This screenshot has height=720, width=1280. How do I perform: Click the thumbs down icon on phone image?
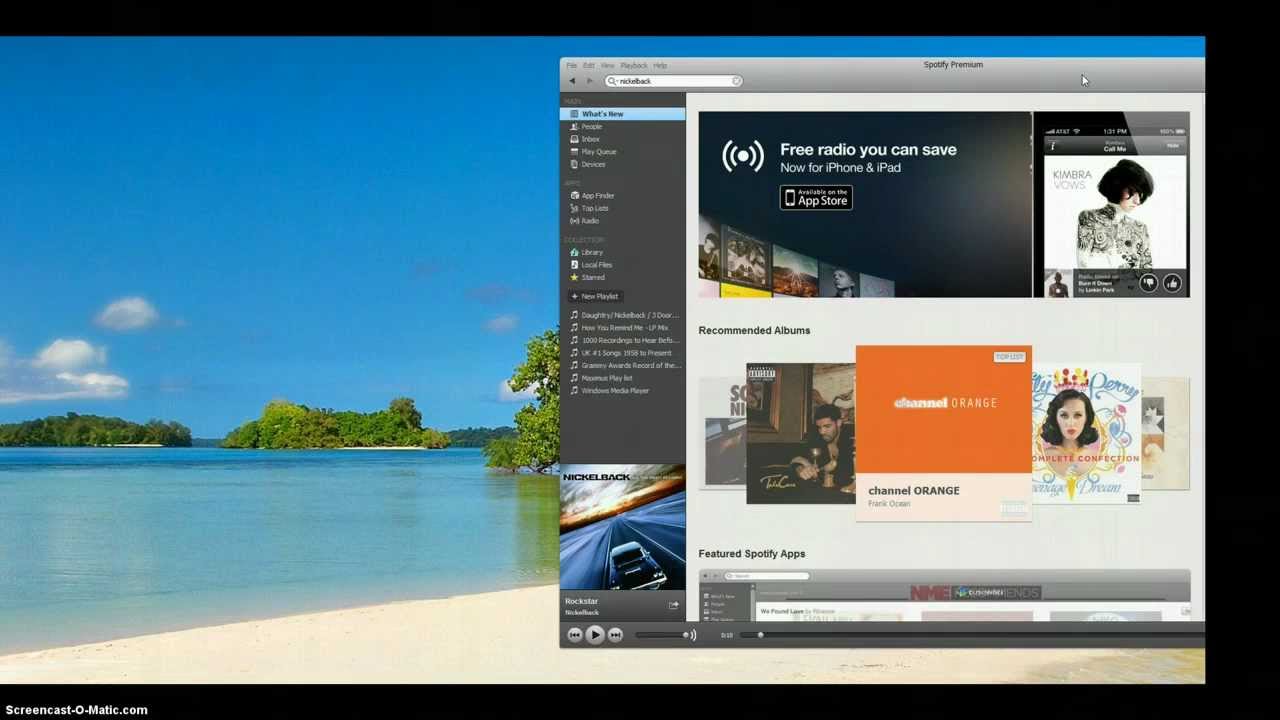coord(1148,283)
